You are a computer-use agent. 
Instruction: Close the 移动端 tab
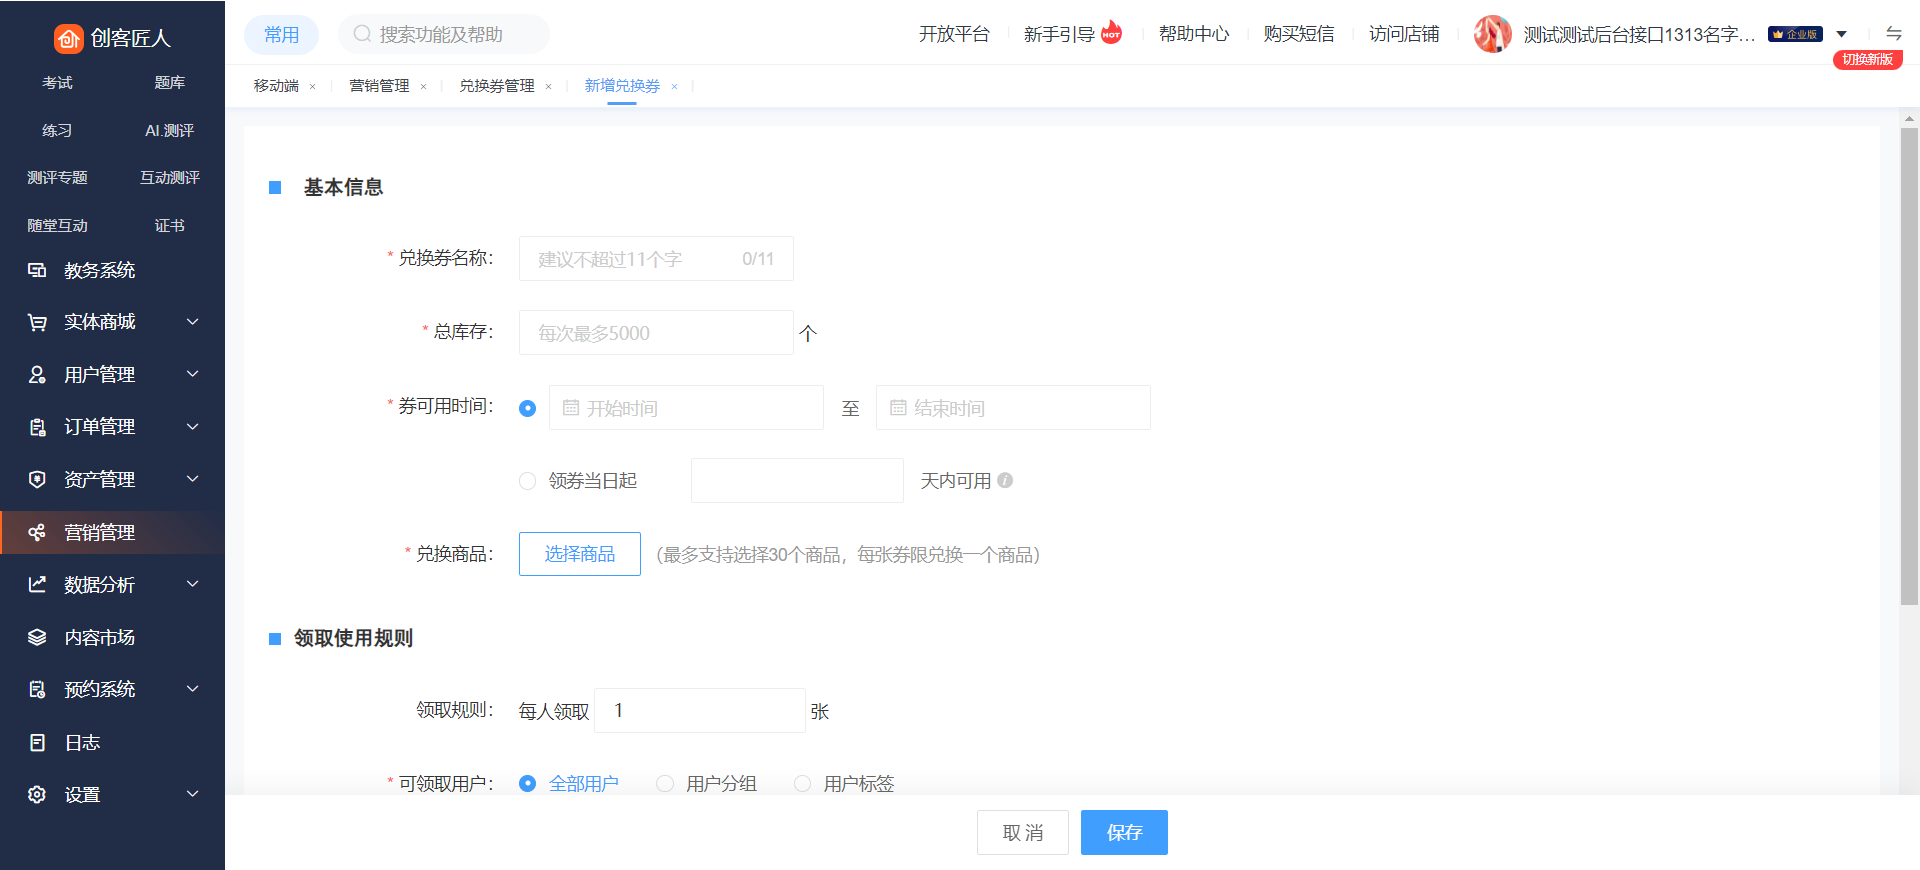pyautogui.click(x=313, y=87)
